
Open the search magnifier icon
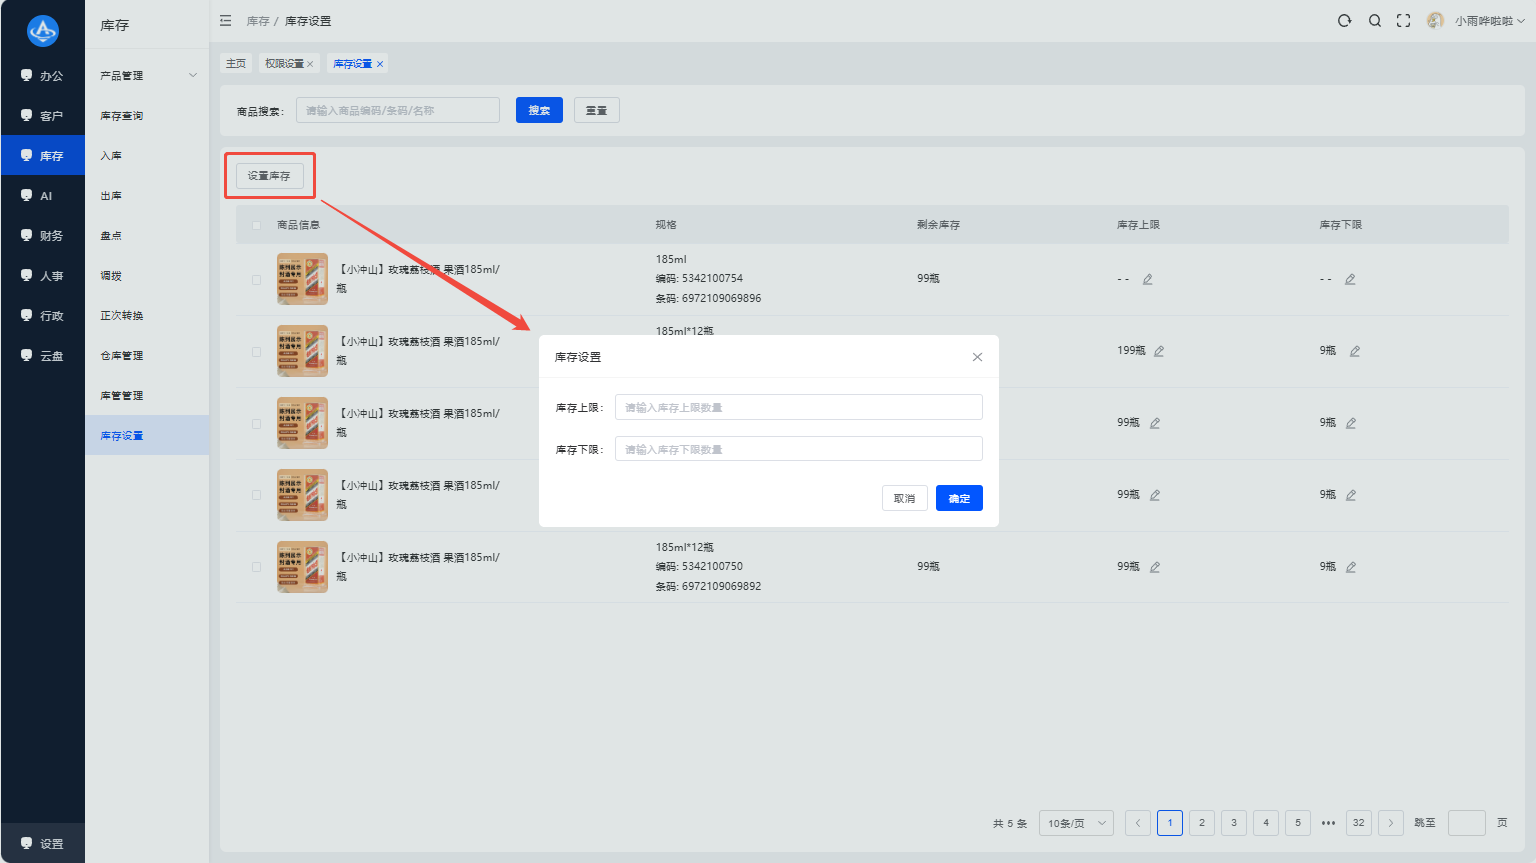1375,21
